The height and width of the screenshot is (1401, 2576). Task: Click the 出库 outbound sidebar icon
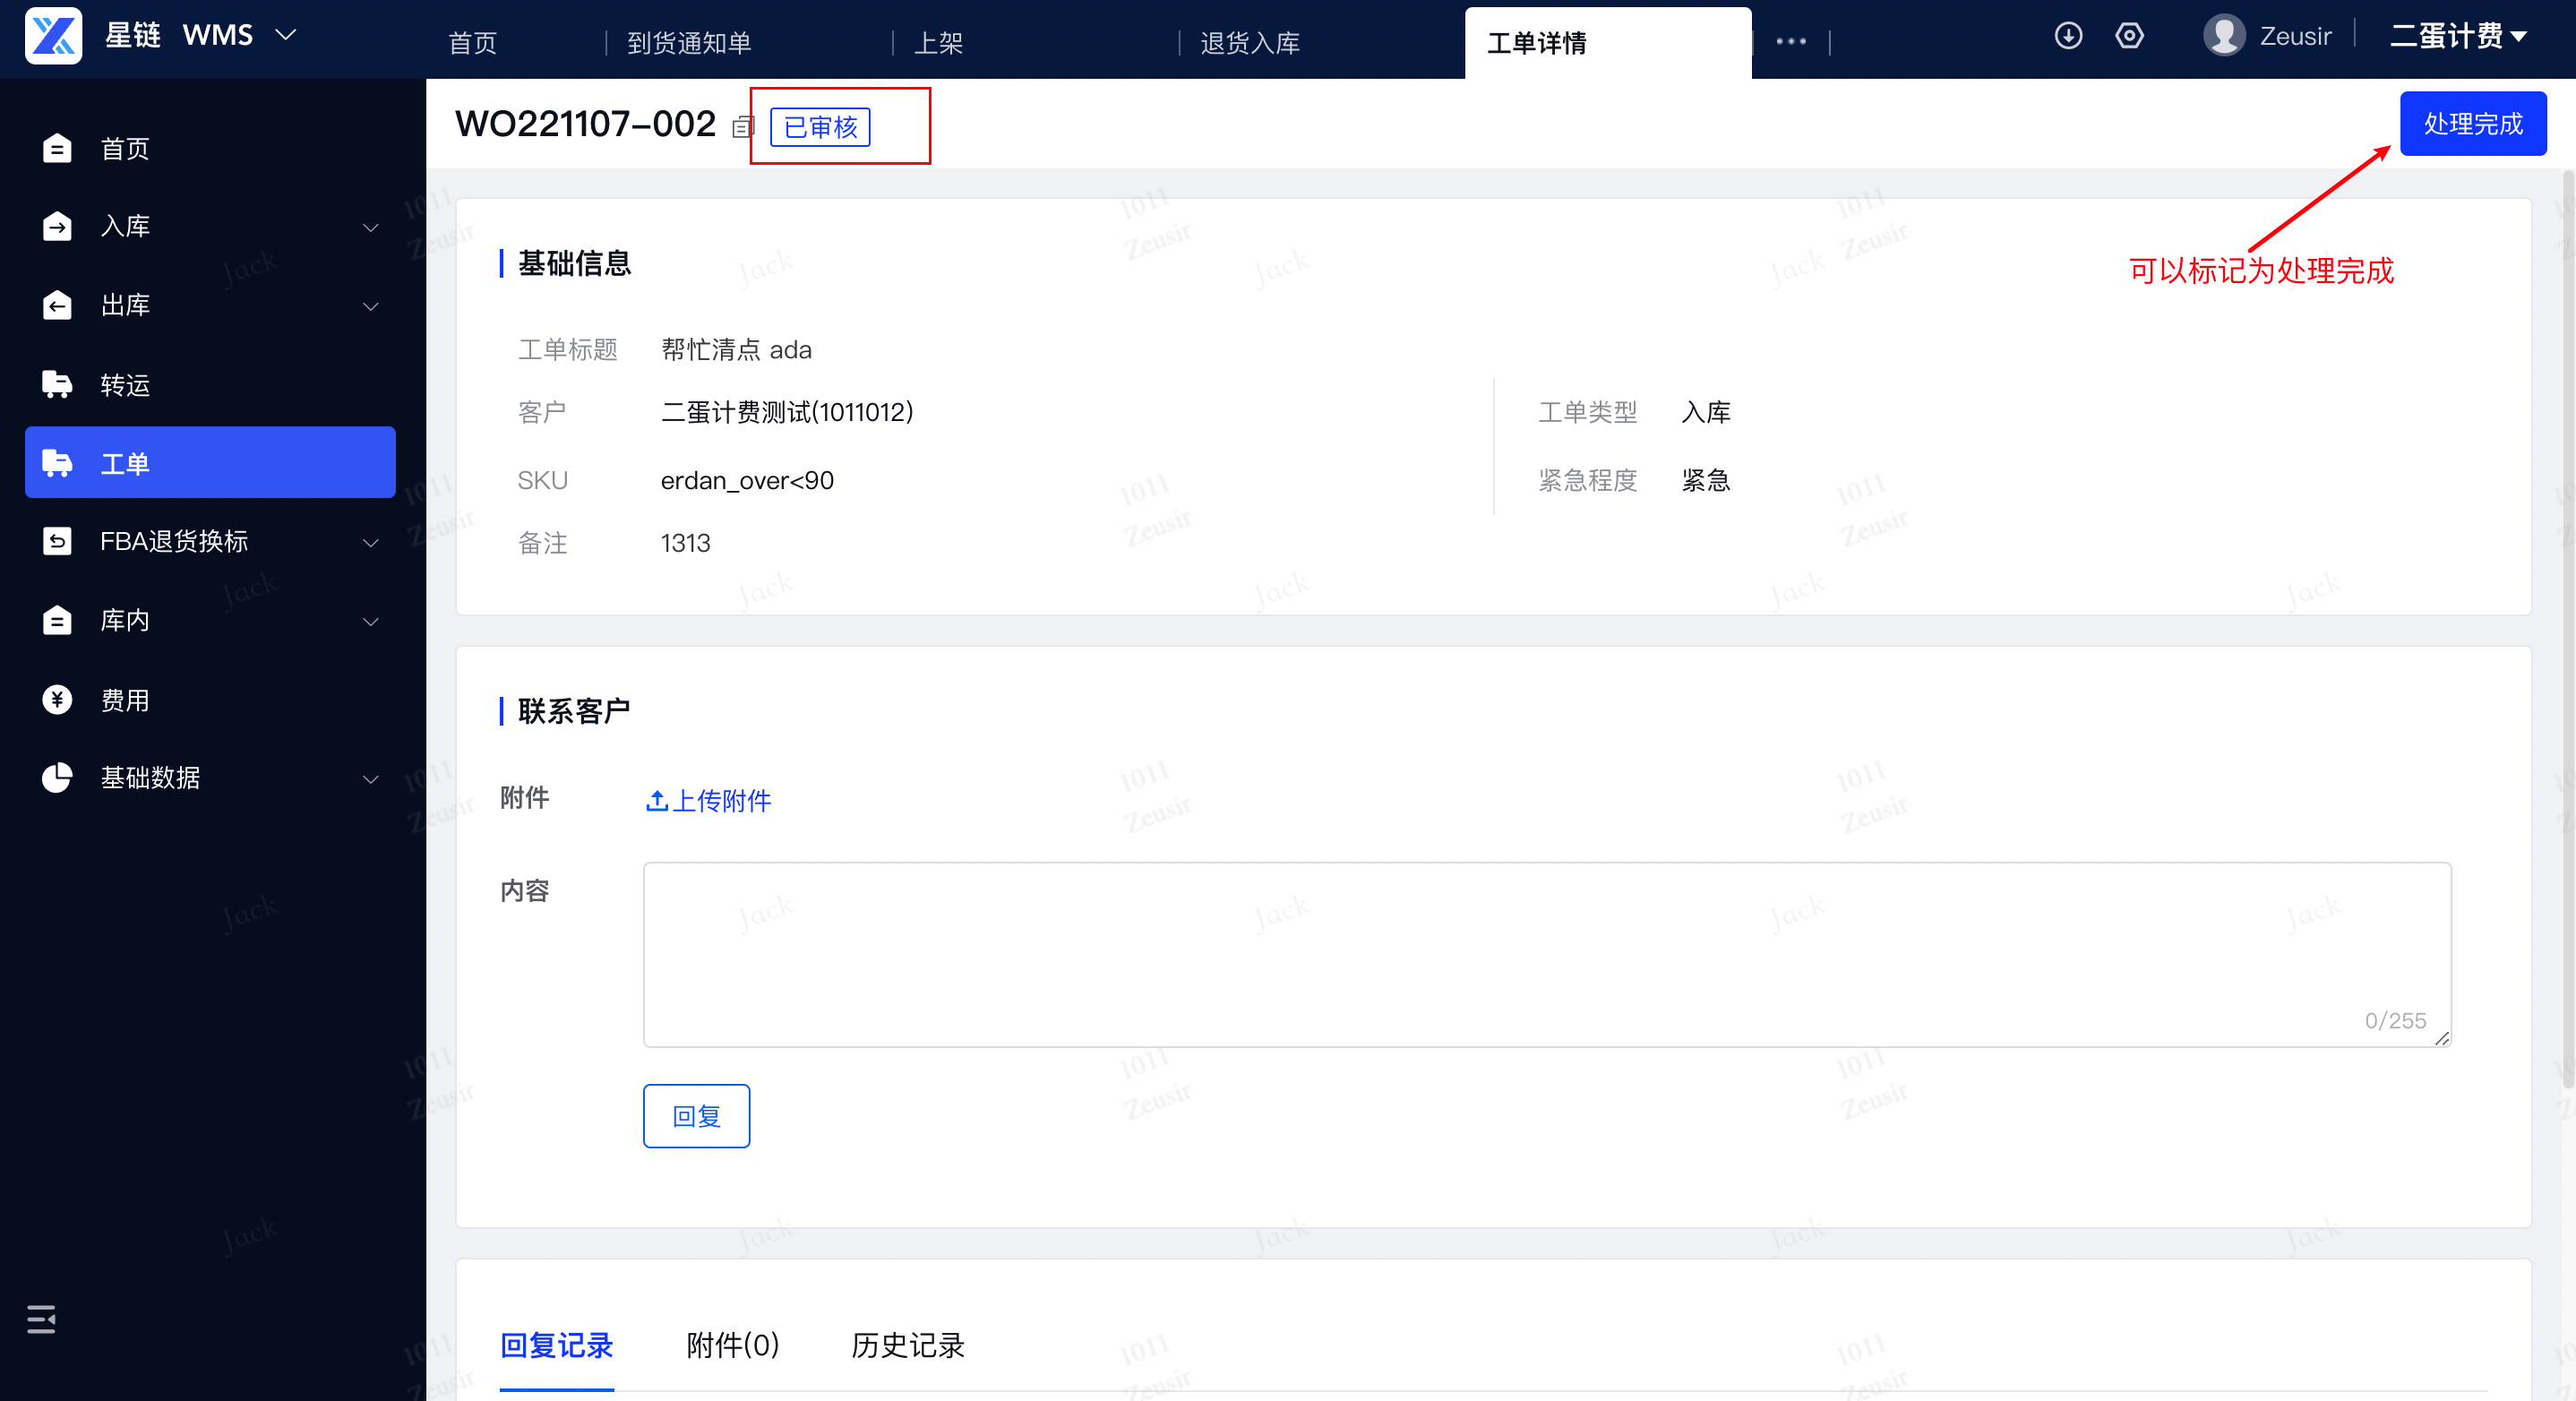point(57,305)
